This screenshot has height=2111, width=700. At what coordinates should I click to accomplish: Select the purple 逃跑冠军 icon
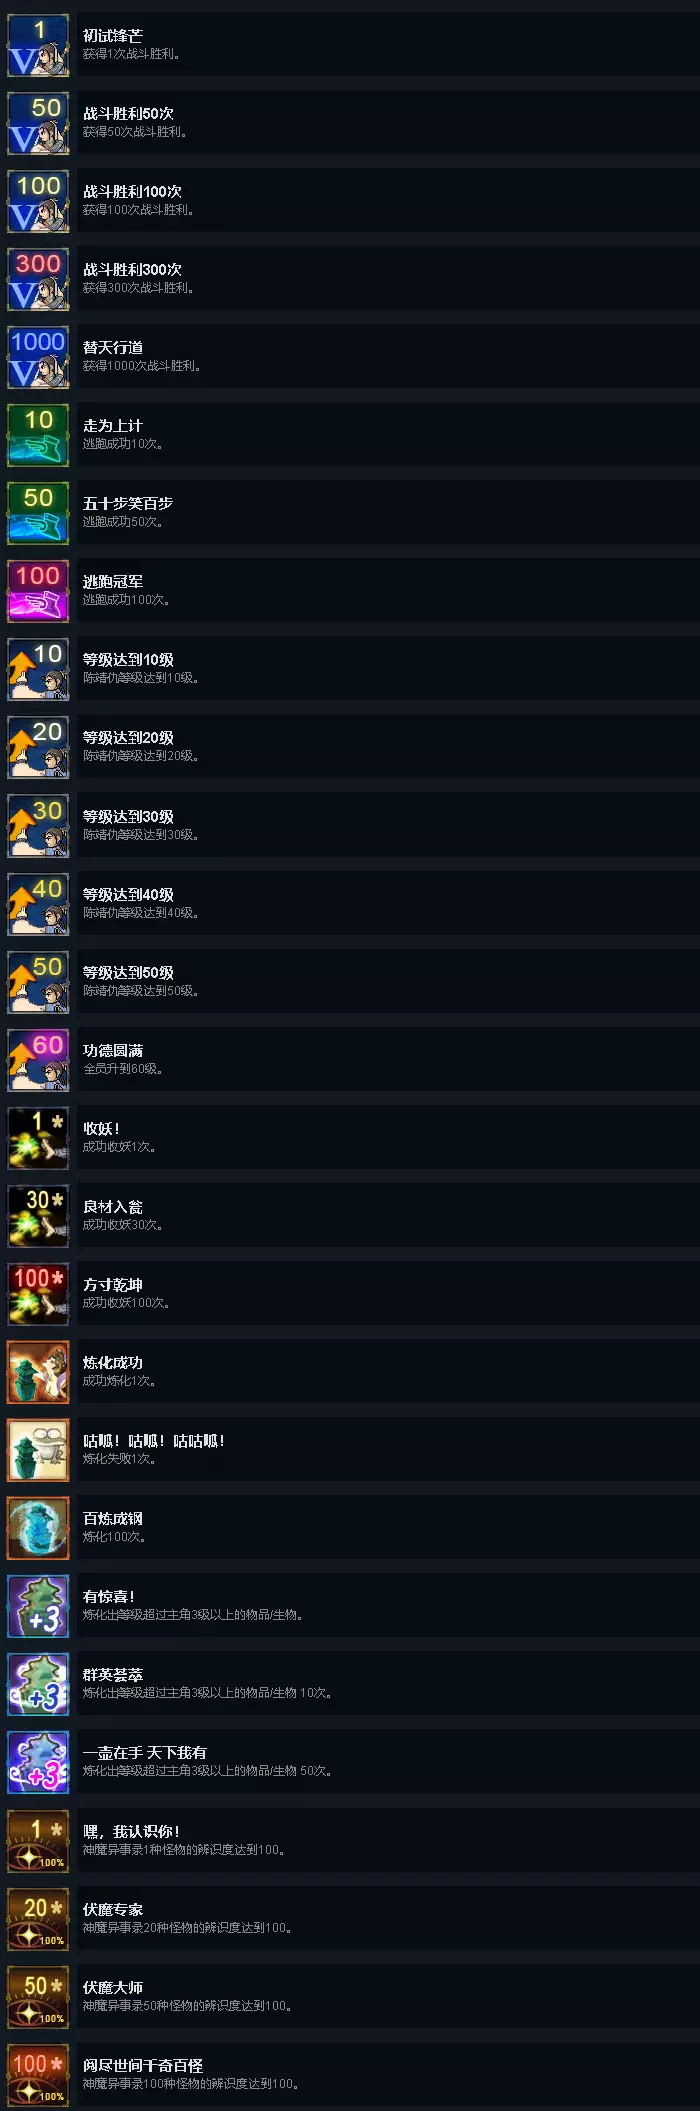pyautogui.click(x=38, y=591)
